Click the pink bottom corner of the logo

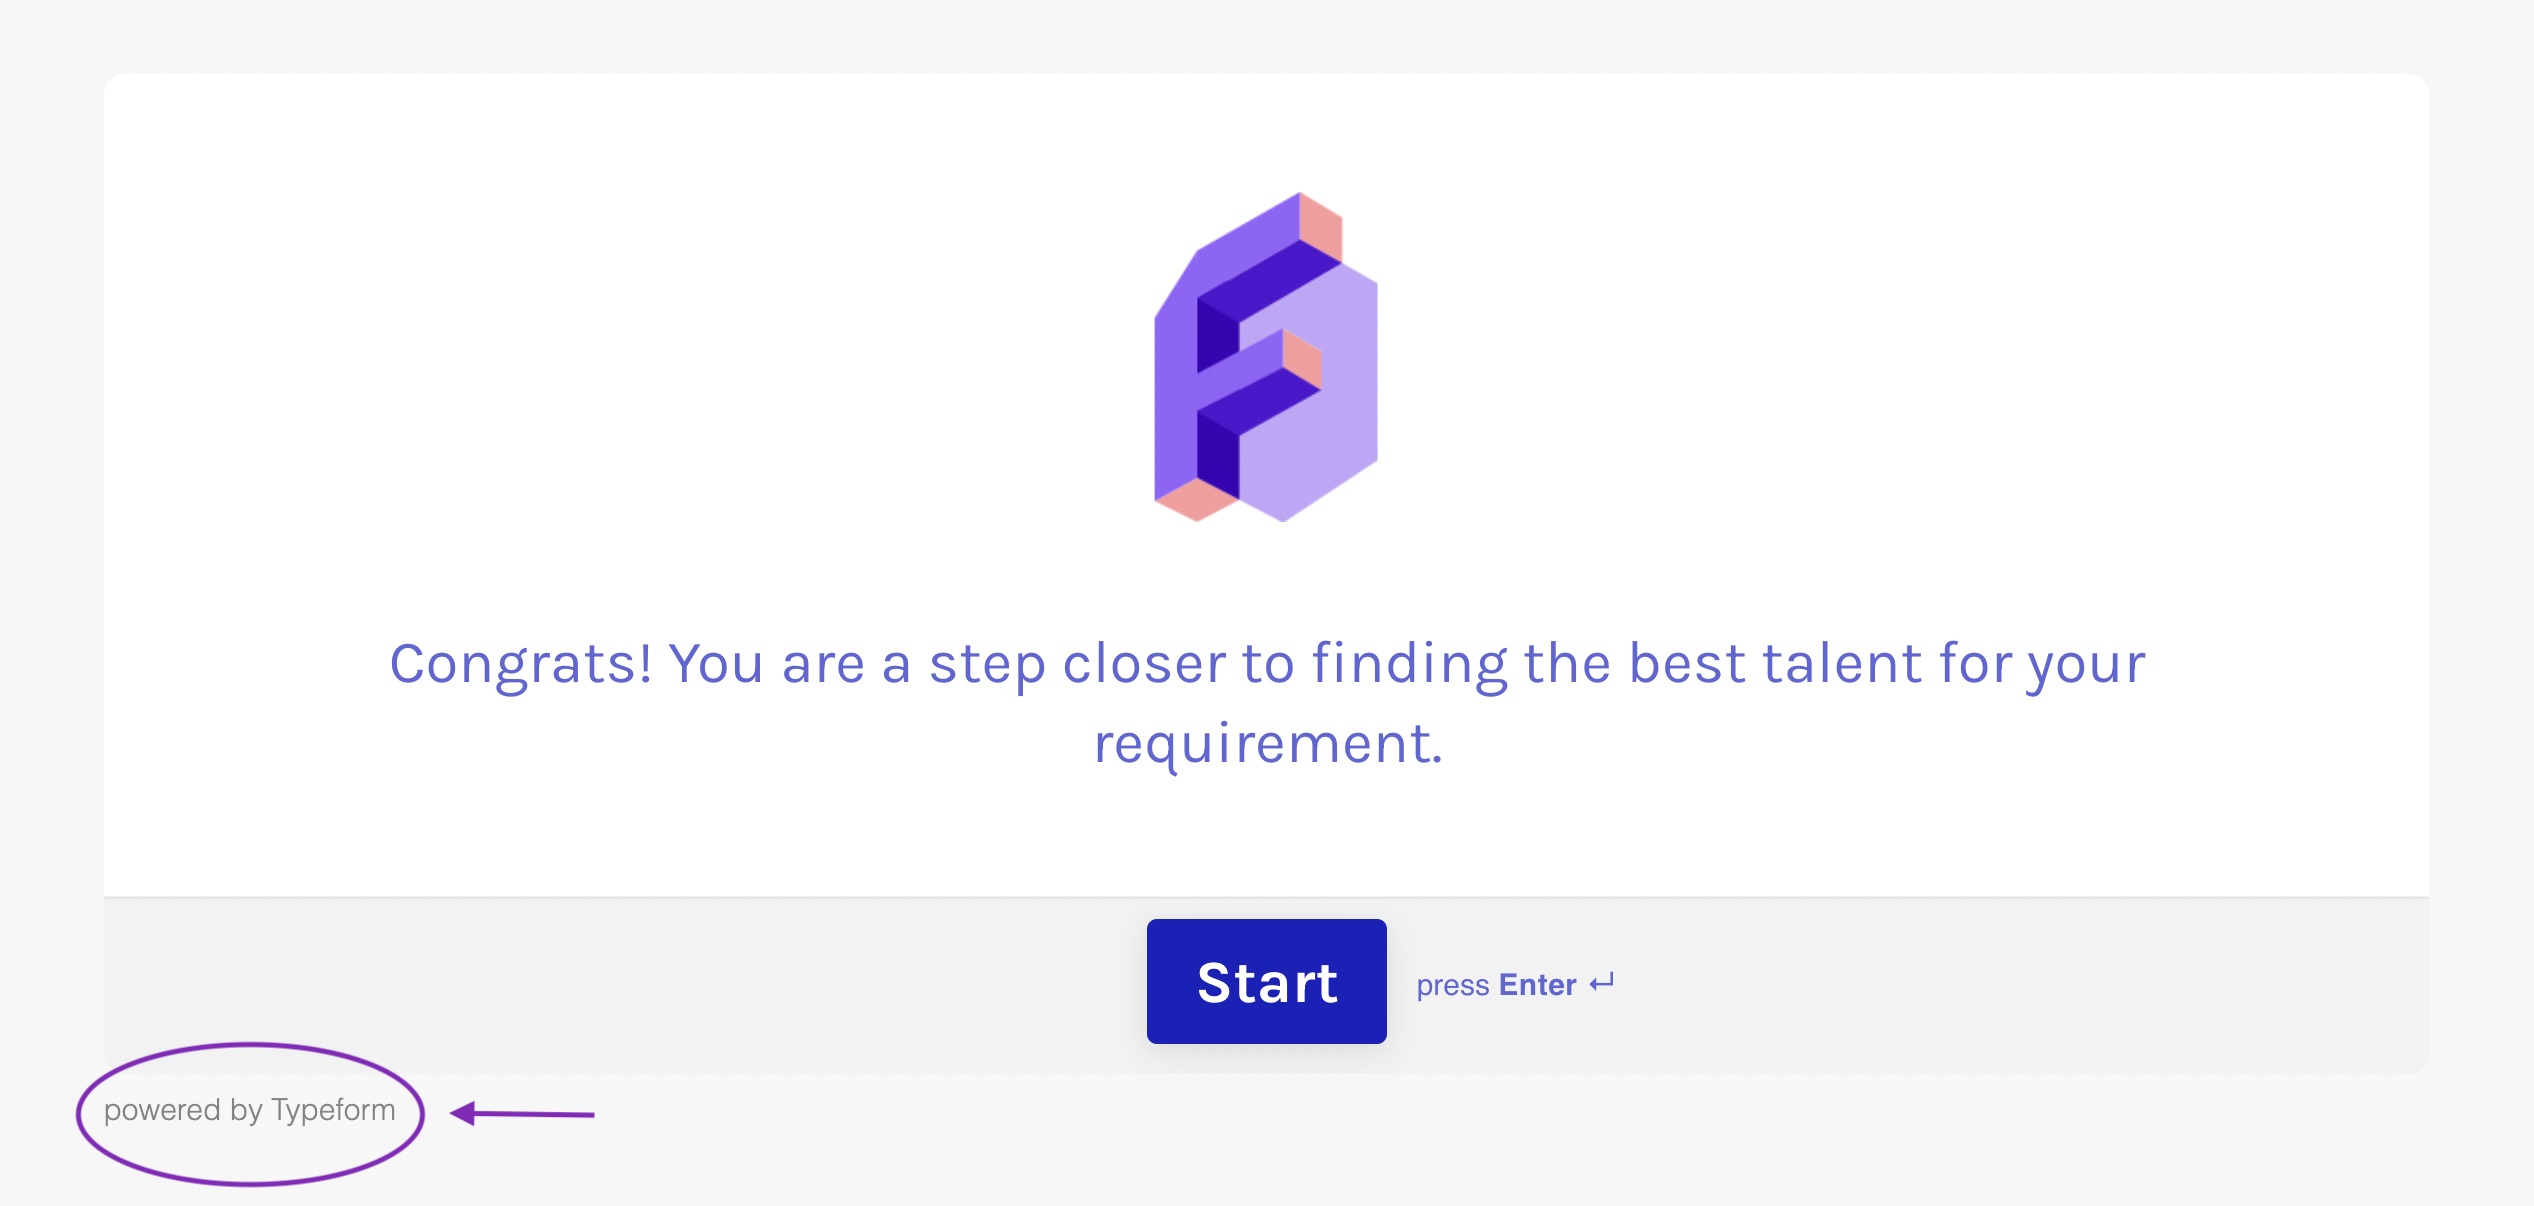click(x=1197, y=500)
